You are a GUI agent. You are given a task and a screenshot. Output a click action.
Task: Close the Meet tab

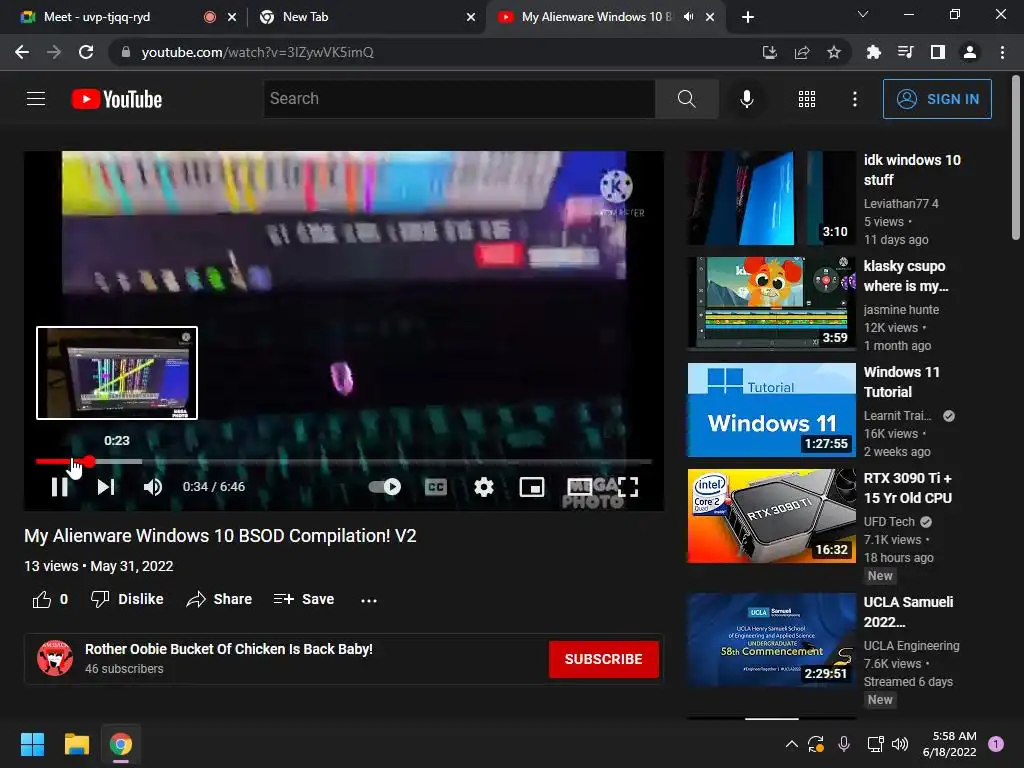coord(232,18)
